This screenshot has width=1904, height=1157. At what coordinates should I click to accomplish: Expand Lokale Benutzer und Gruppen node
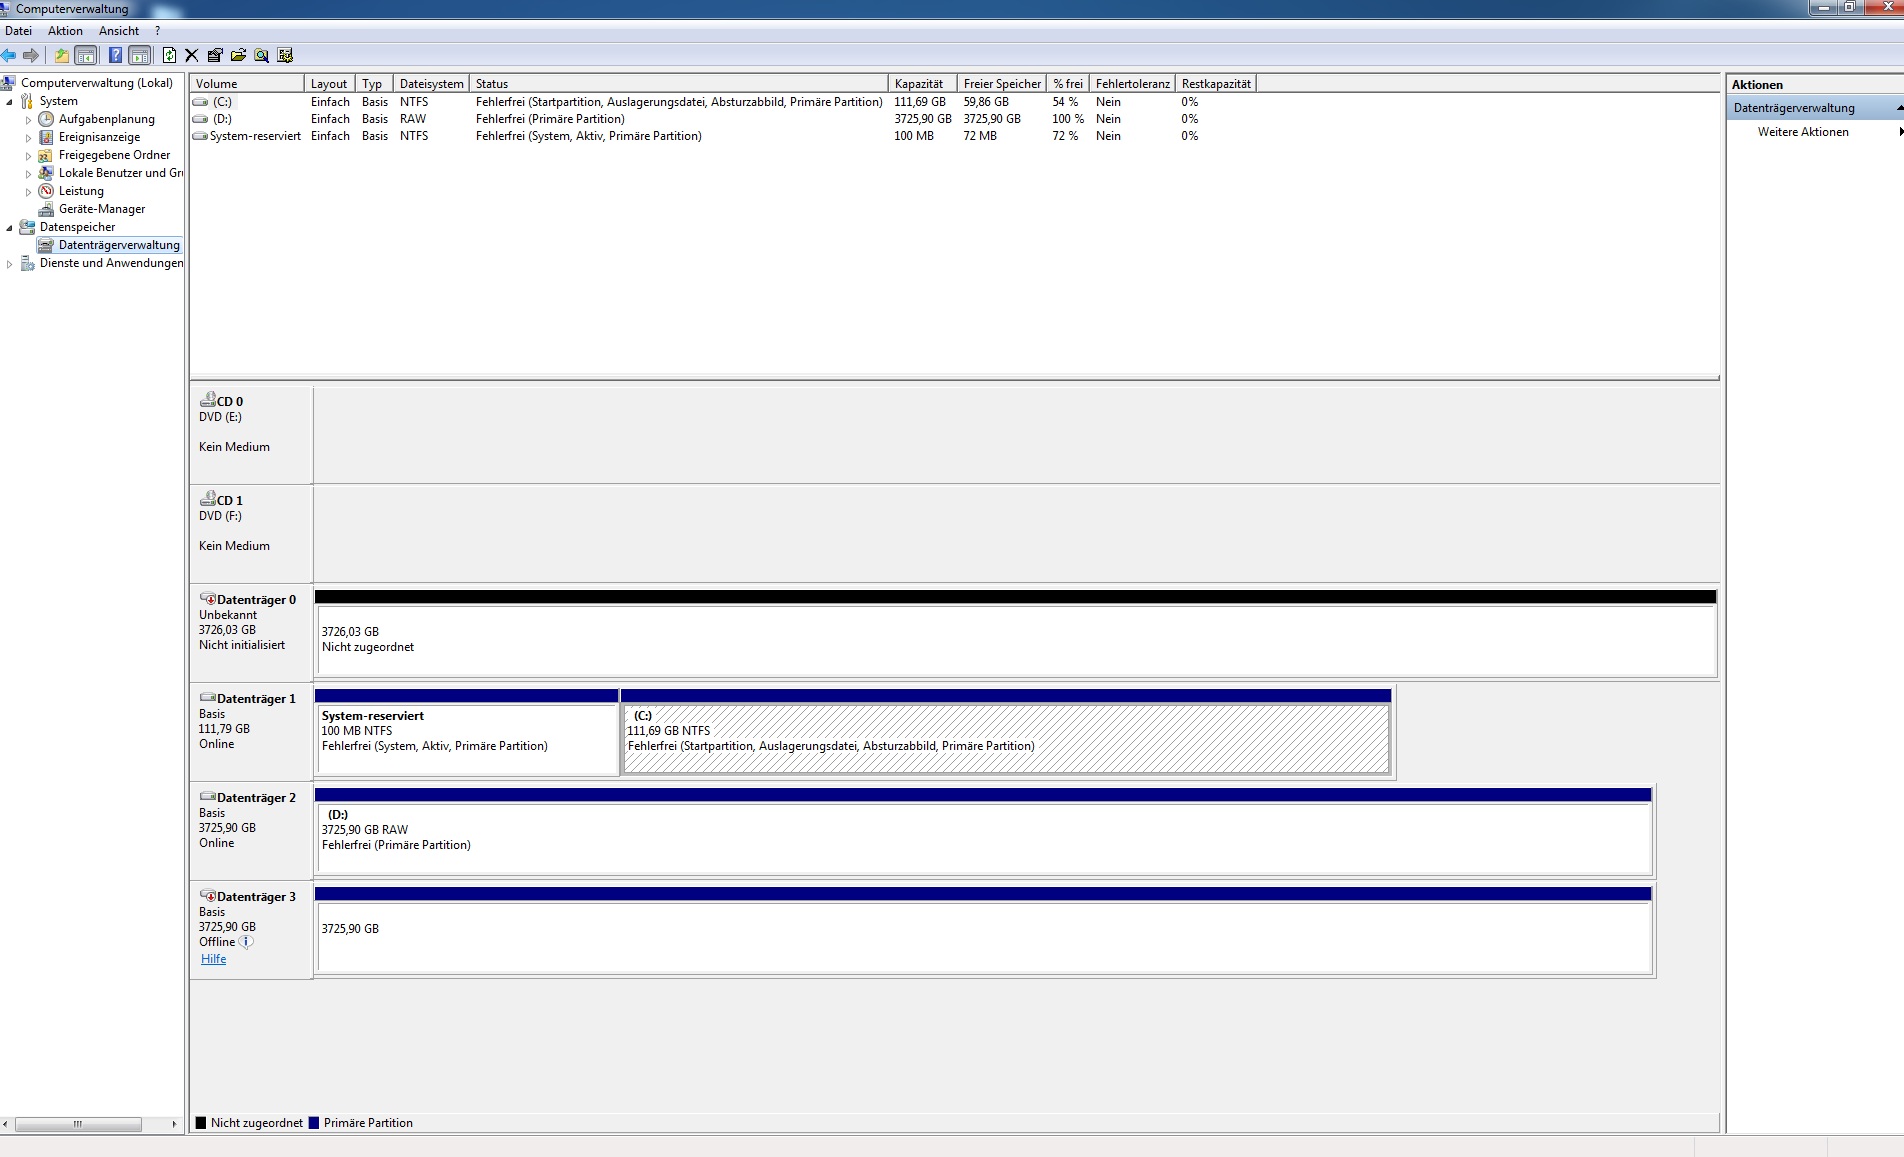point(28,174)
